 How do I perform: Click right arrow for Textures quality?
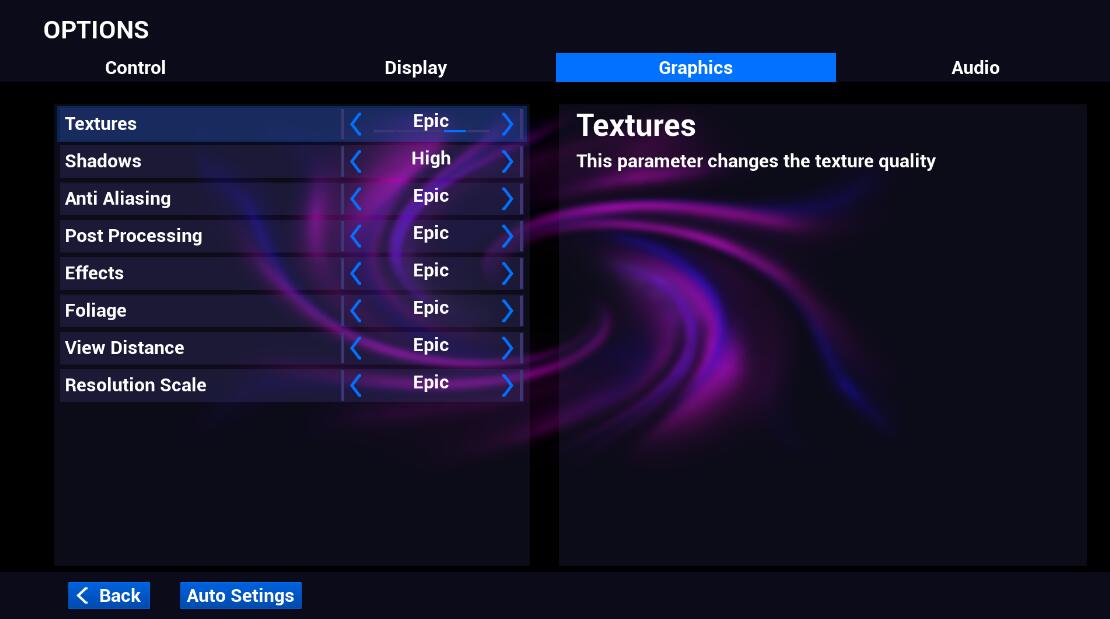pyautogui.click(x=507, y=124)
